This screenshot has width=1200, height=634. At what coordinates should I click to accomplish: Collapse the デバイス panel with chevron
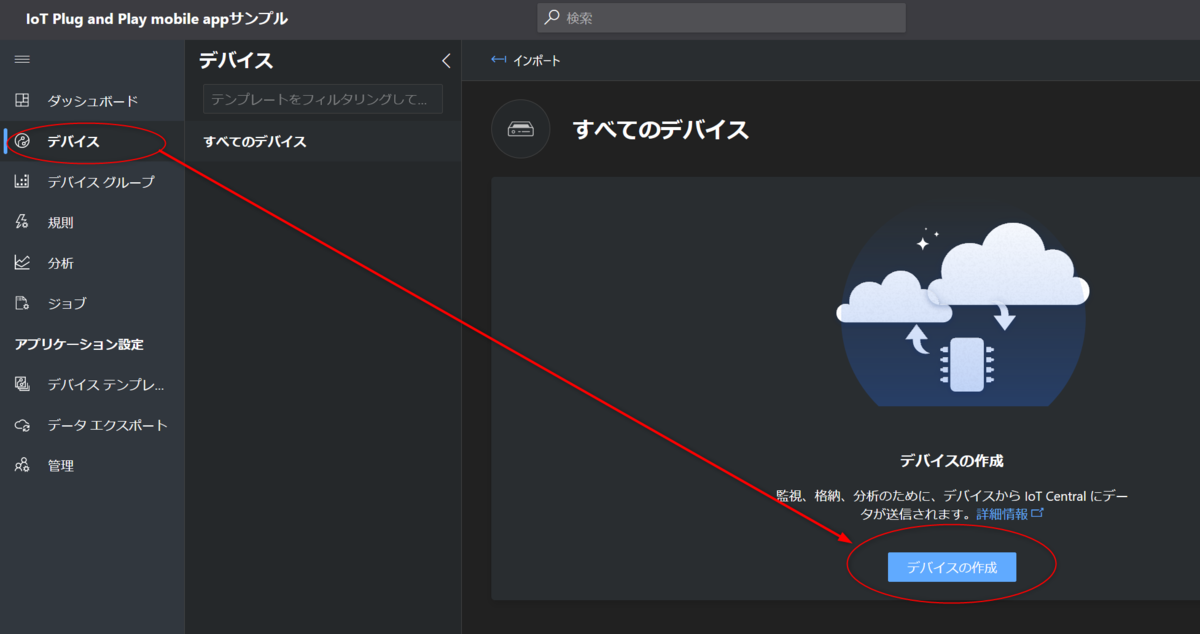[446, 60]
